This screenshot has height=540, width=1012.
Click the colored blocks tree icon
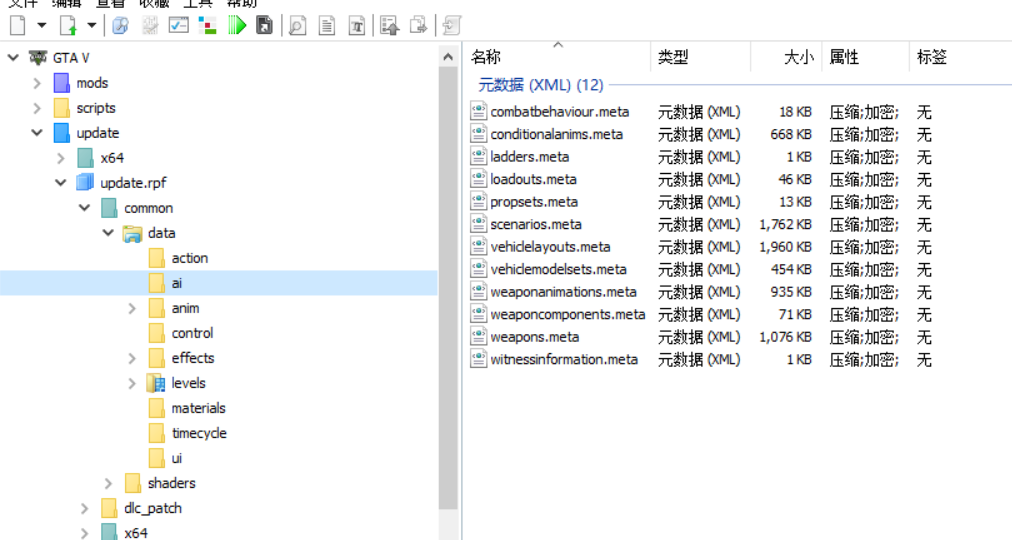click(x=207, y=26)
